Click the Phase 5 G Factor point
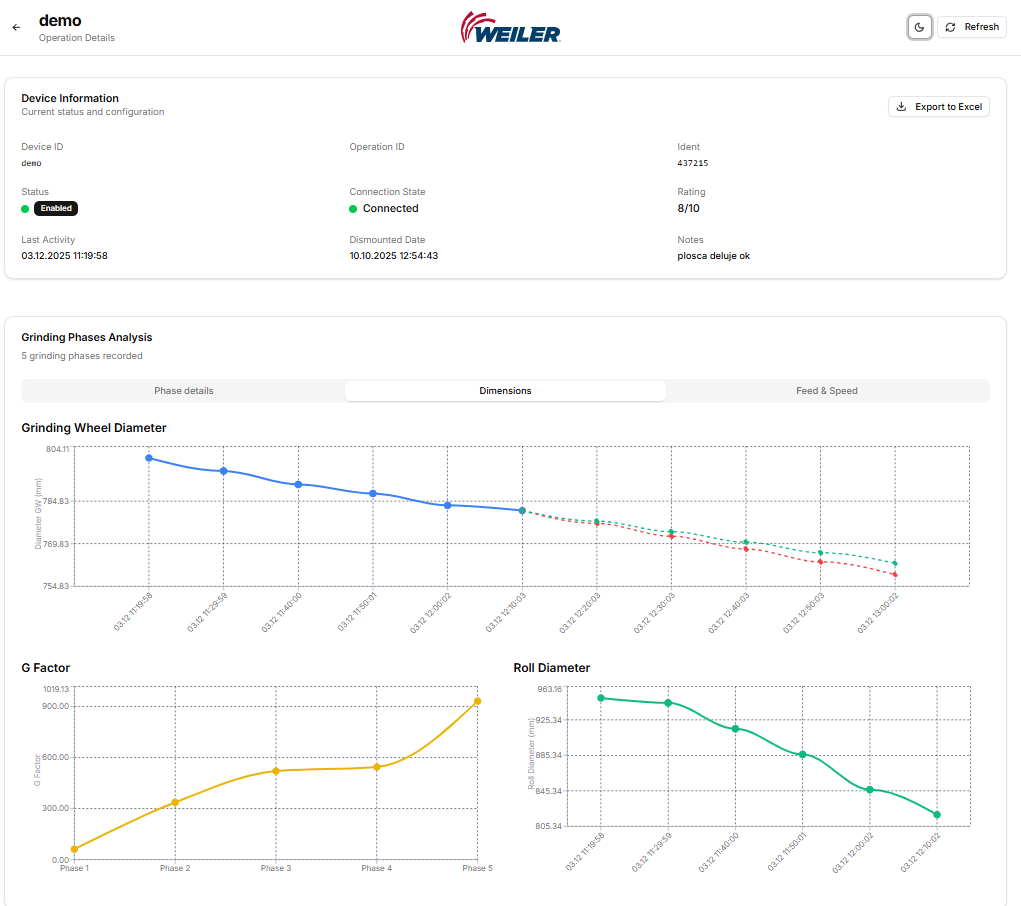 click(477, 701)
